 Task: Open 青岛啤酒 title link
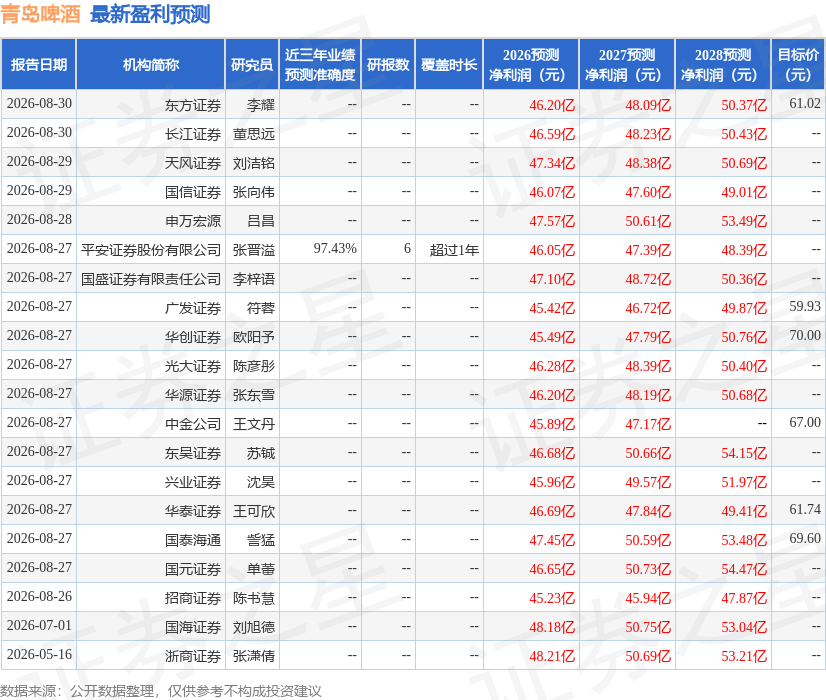tap(41, 14)
